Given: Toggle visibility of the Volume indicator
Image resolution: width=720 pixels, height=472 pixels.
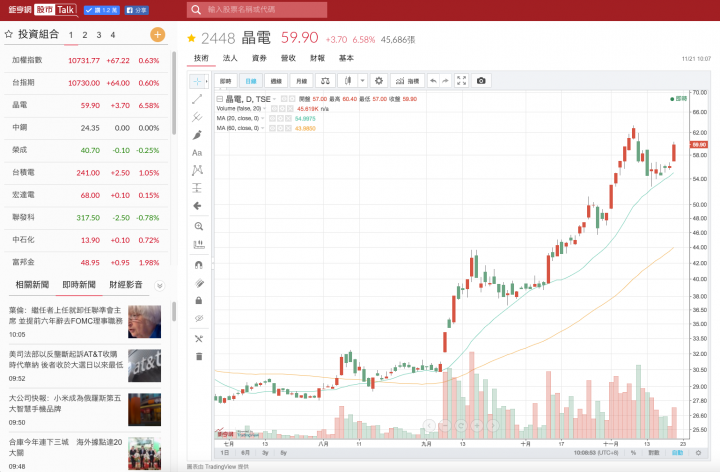Looking at the screenshot, I should (x=274, y=109).
